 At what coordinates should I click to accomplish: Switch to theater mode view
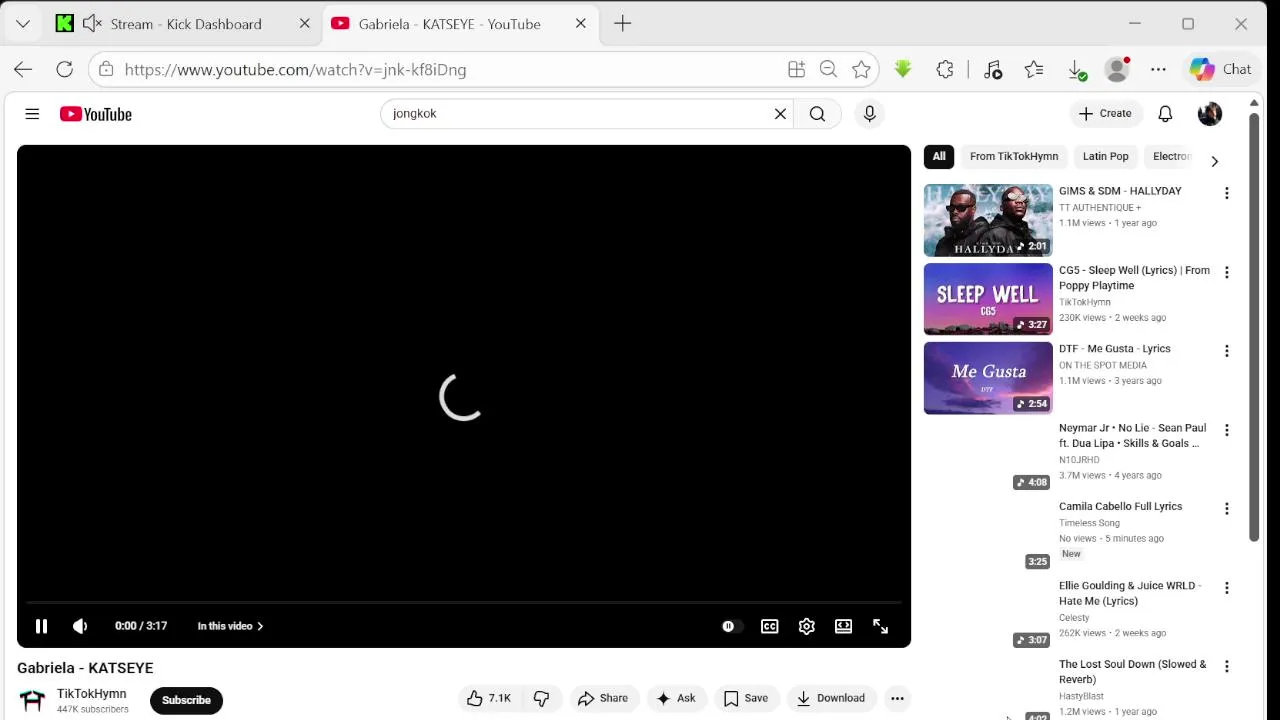pyautogui.click(x=844, y=626)
